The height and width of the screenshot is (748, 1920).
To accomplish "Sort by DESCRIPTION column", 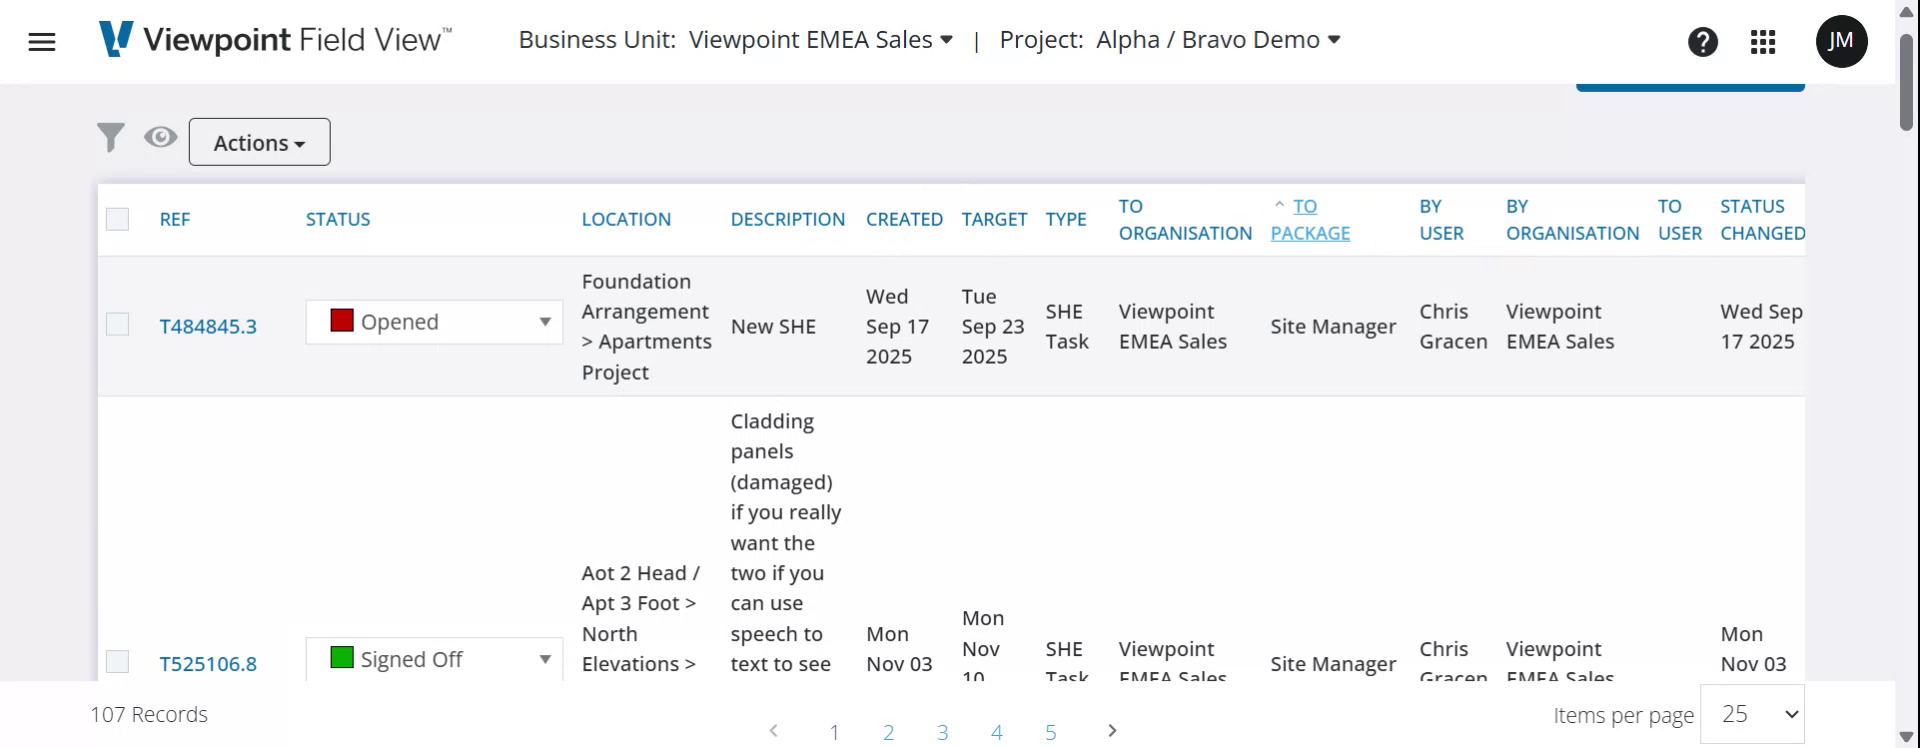I will click(x=788, y=219).
